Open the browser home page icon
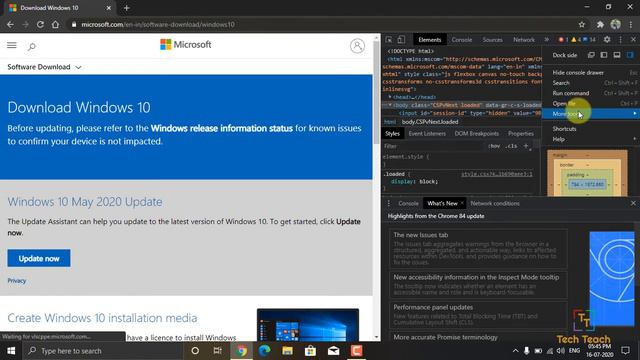Viewport: 640px width, 360px height. tap(55, 24)
